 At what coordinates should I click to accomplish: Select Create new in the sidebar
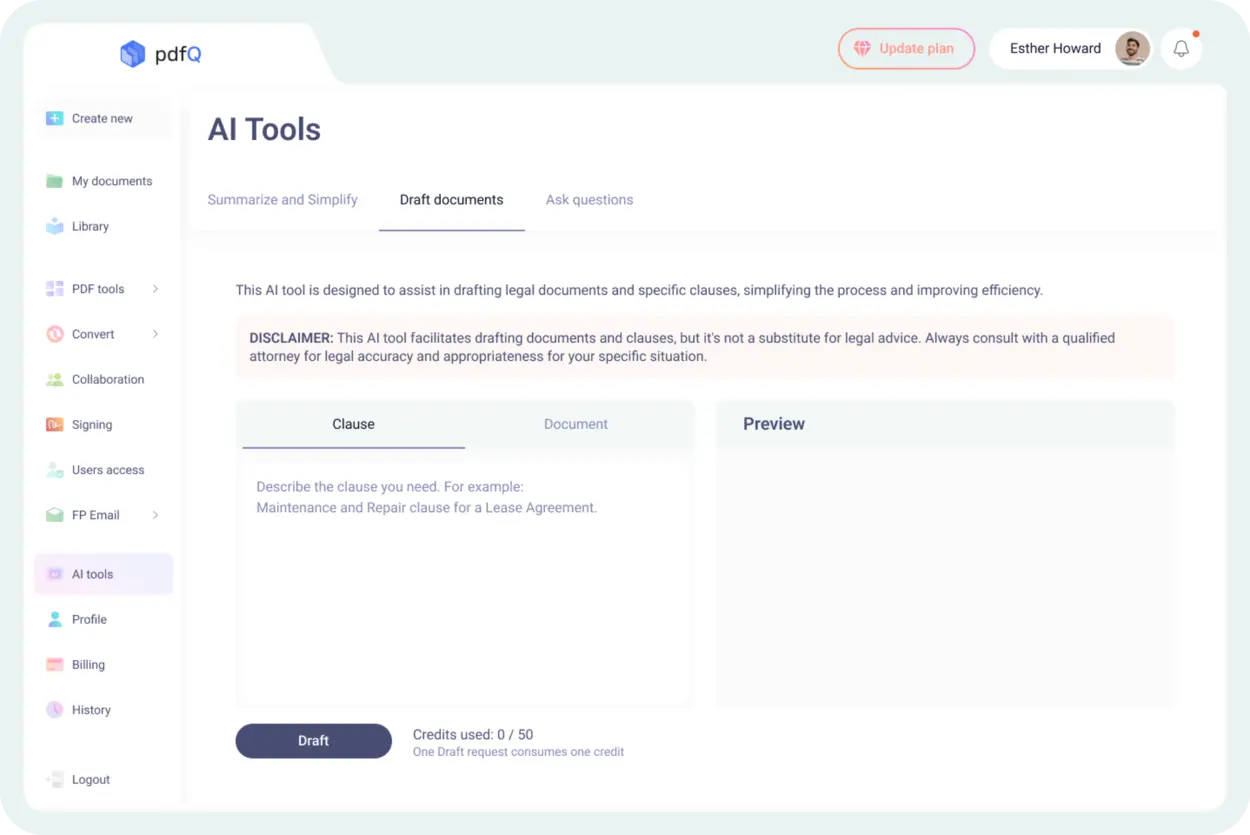101,118
